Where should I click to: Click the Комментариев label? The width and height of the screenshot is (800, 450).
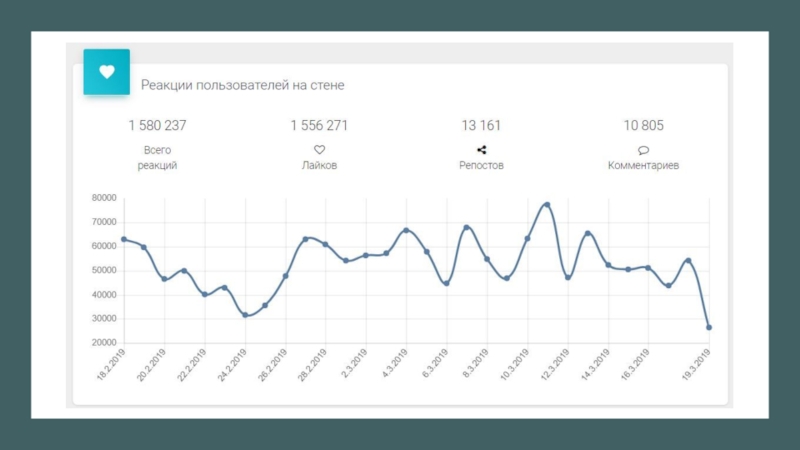643,166
